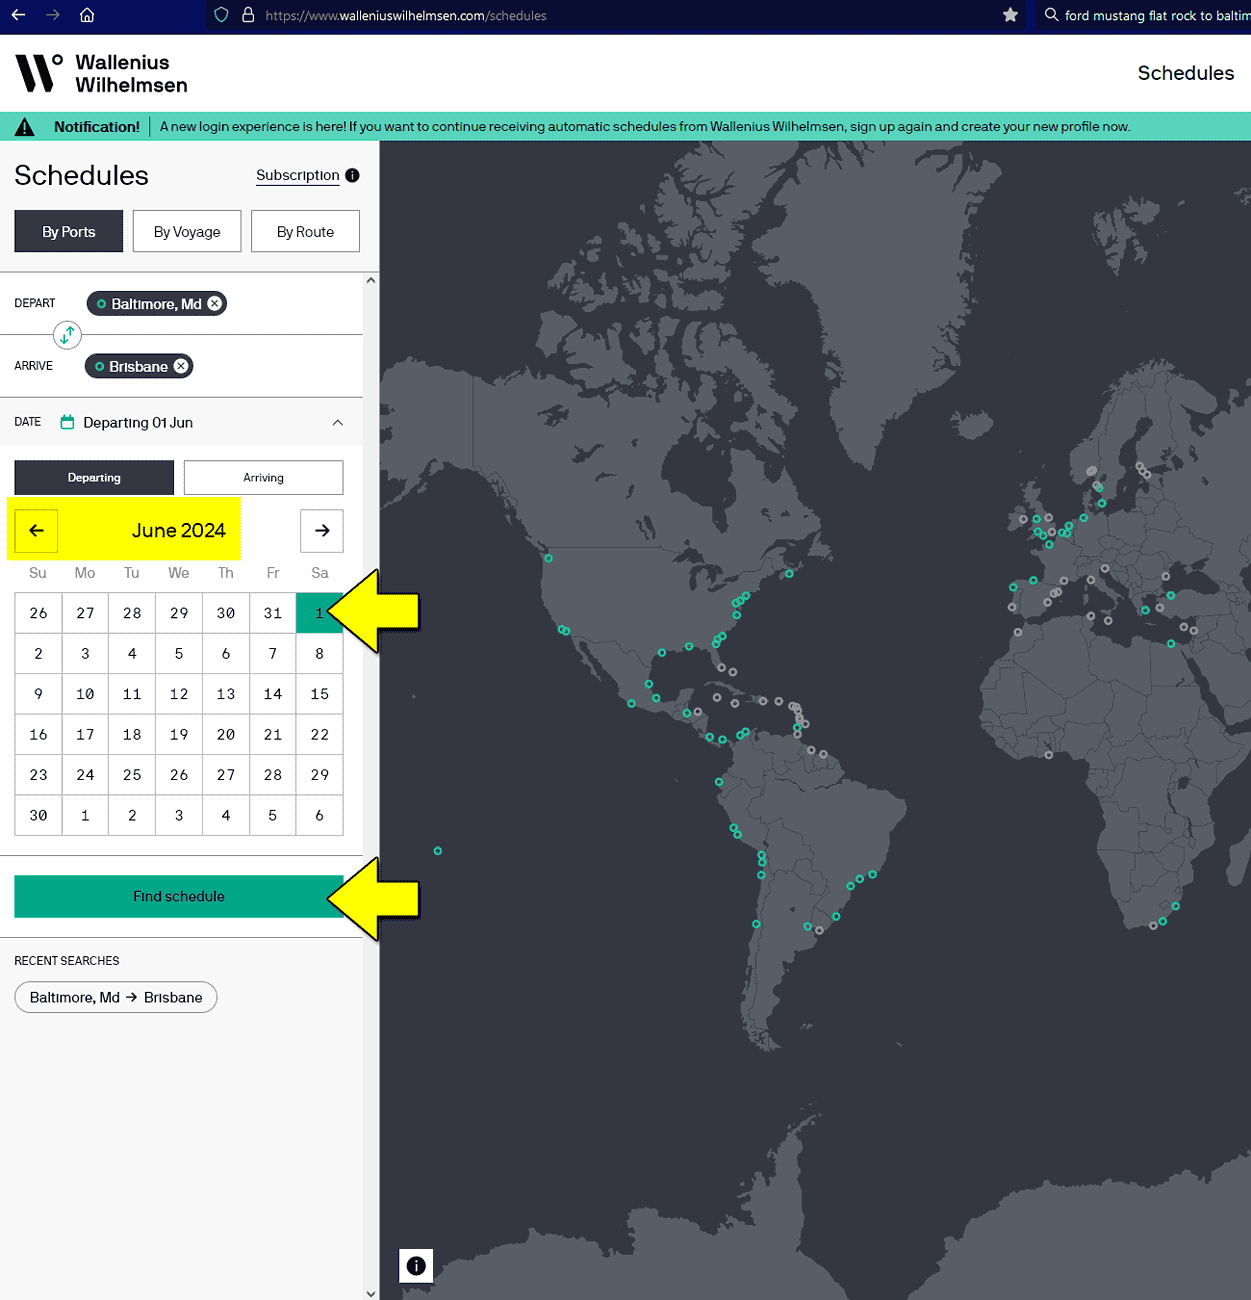Pick June 15 on the calendar
Screen dimensions: 1251x1300
point(319,694)
